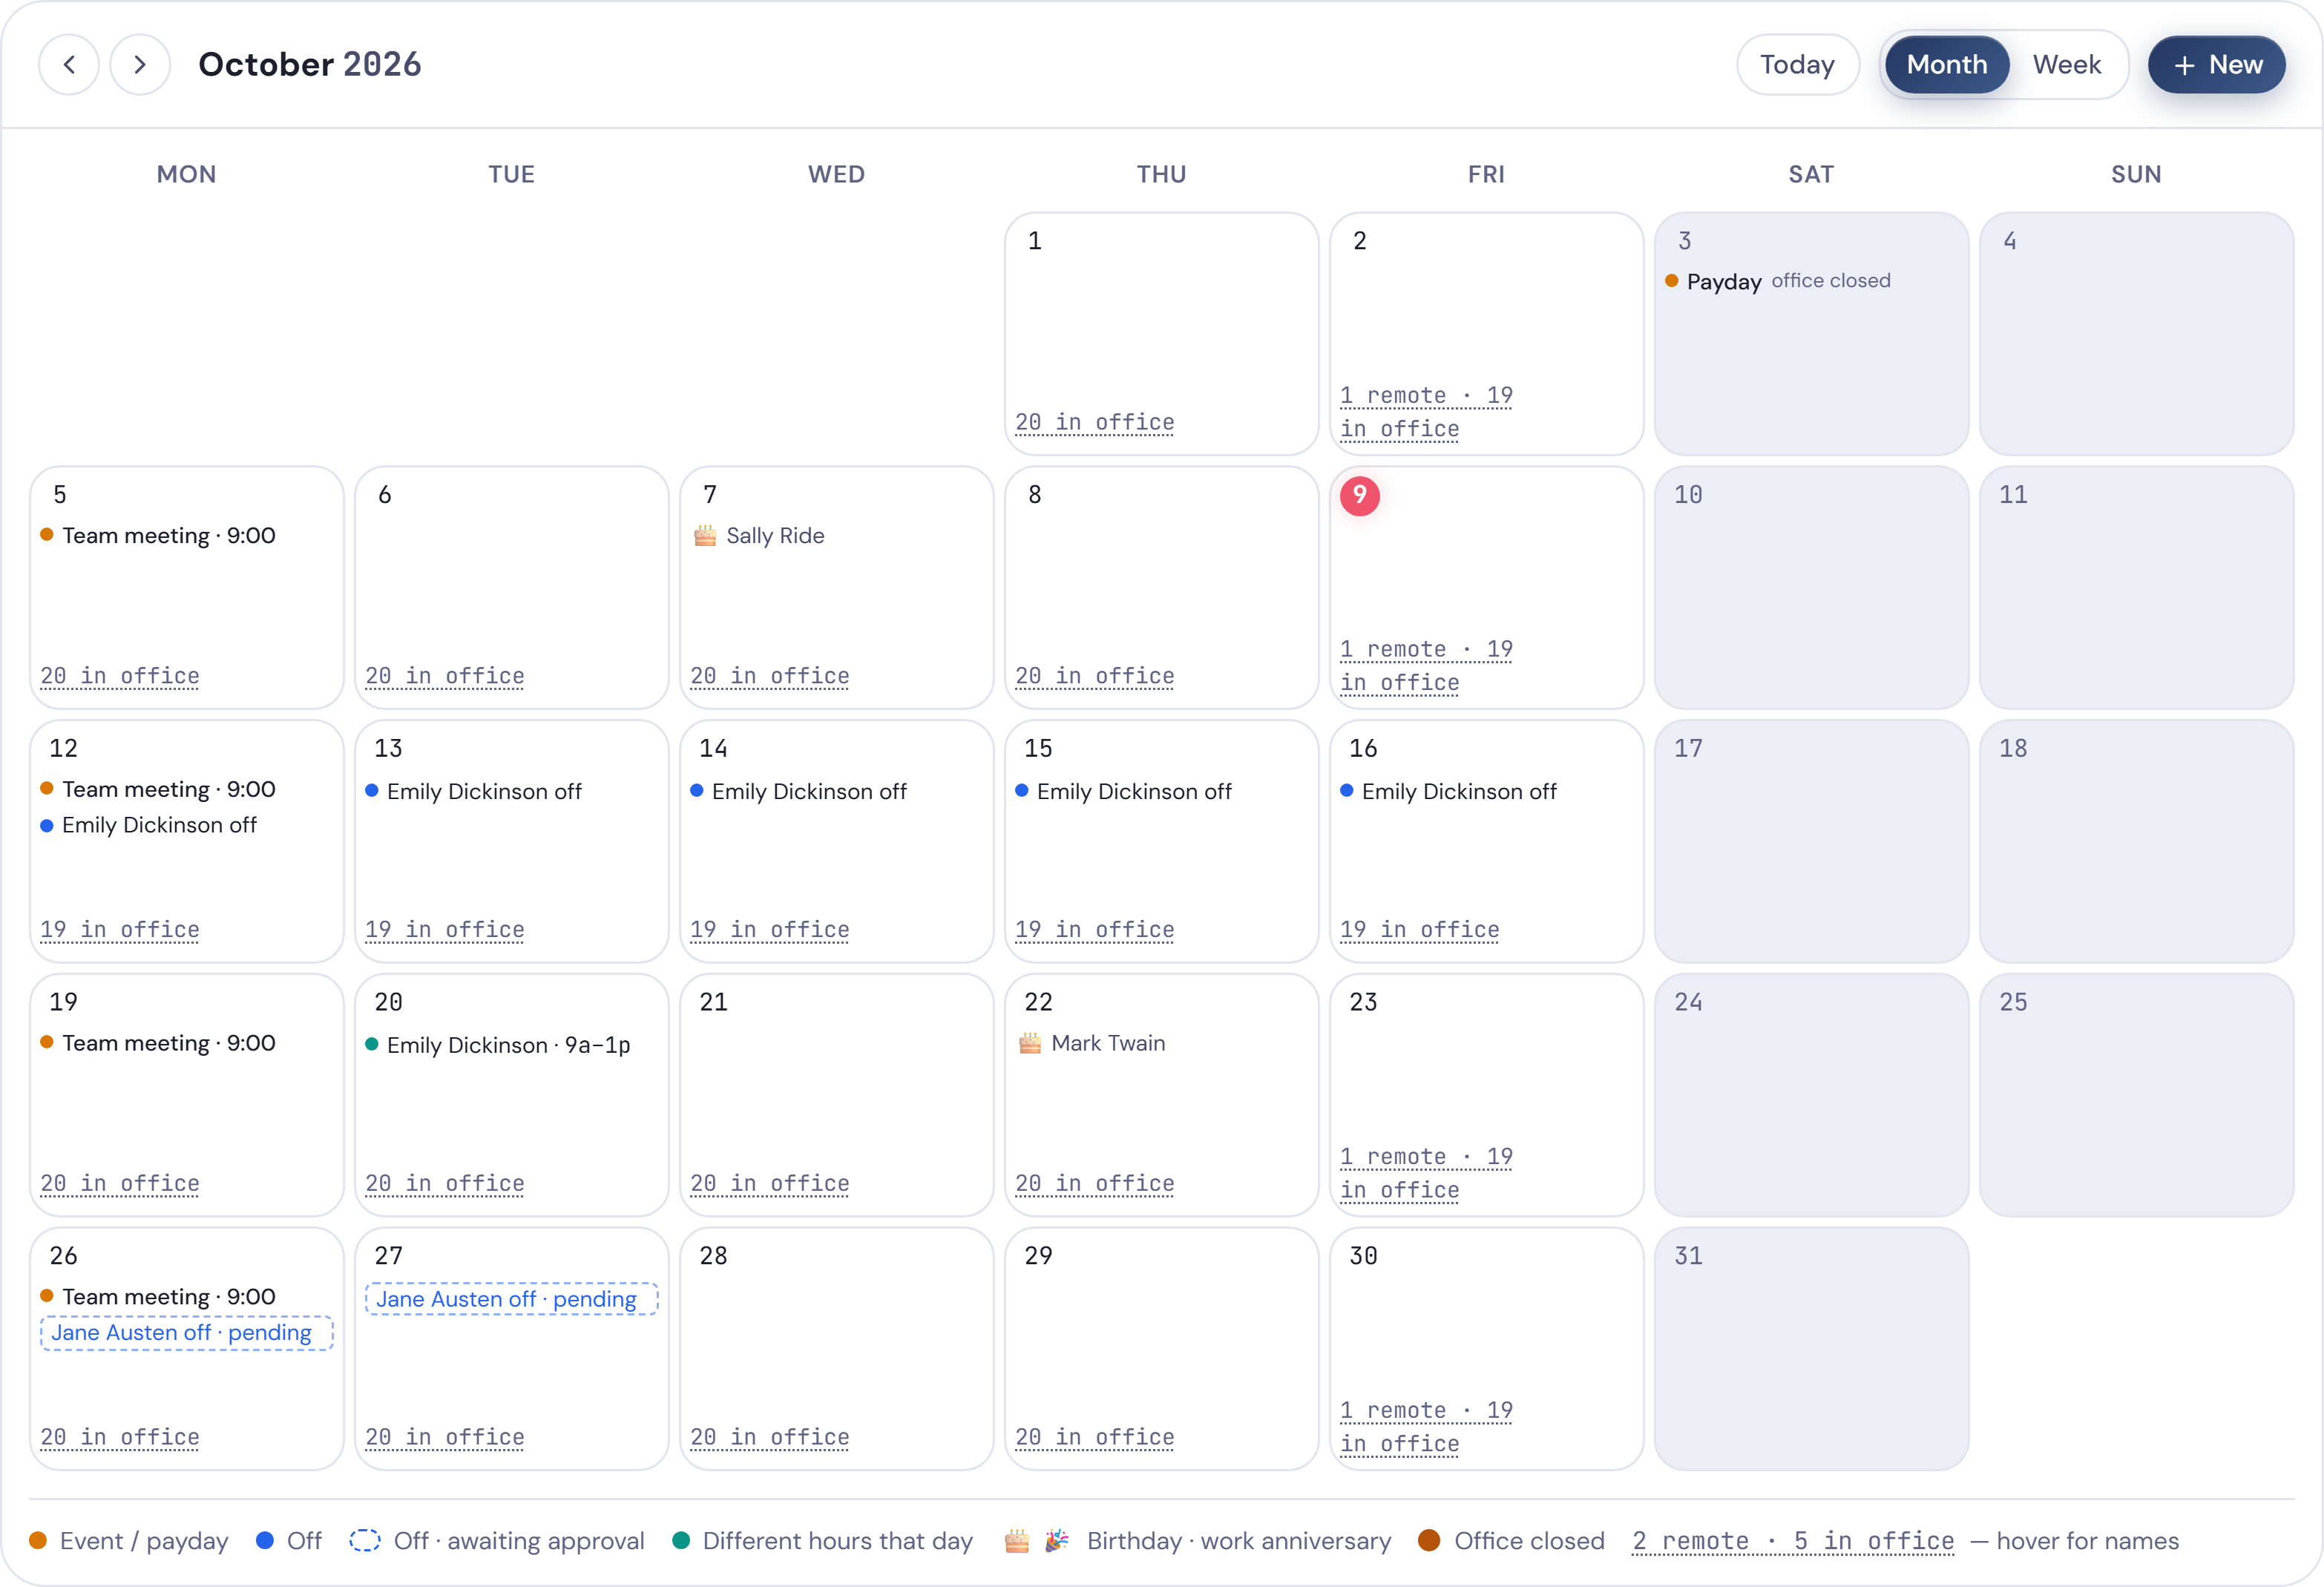Click the Today button

point(1797,65)
